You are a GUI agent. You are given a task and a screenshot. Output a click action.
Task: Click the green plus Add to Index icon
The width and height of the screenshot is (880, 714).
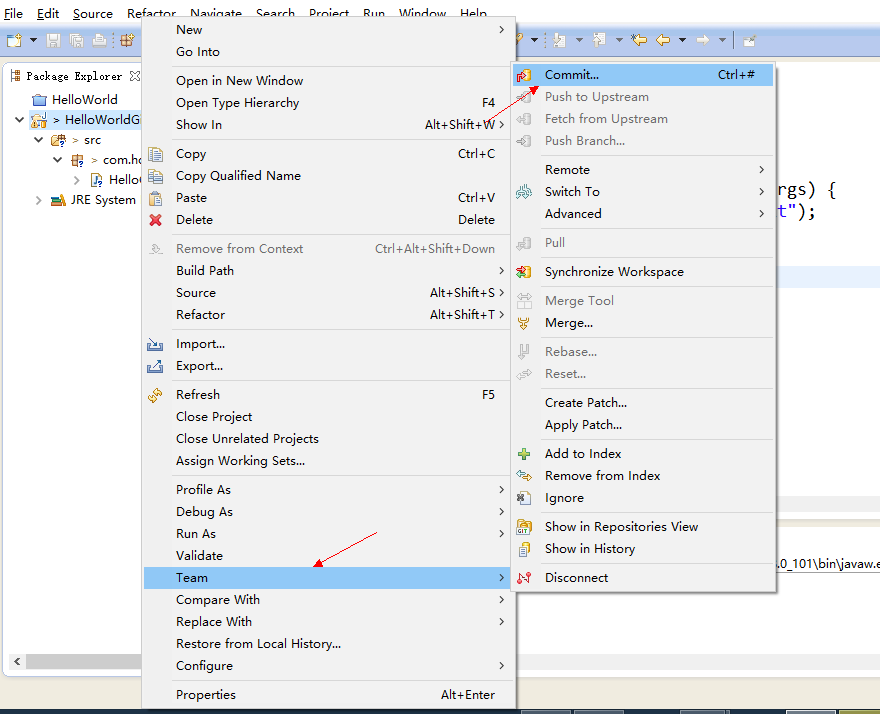point(524,454)
